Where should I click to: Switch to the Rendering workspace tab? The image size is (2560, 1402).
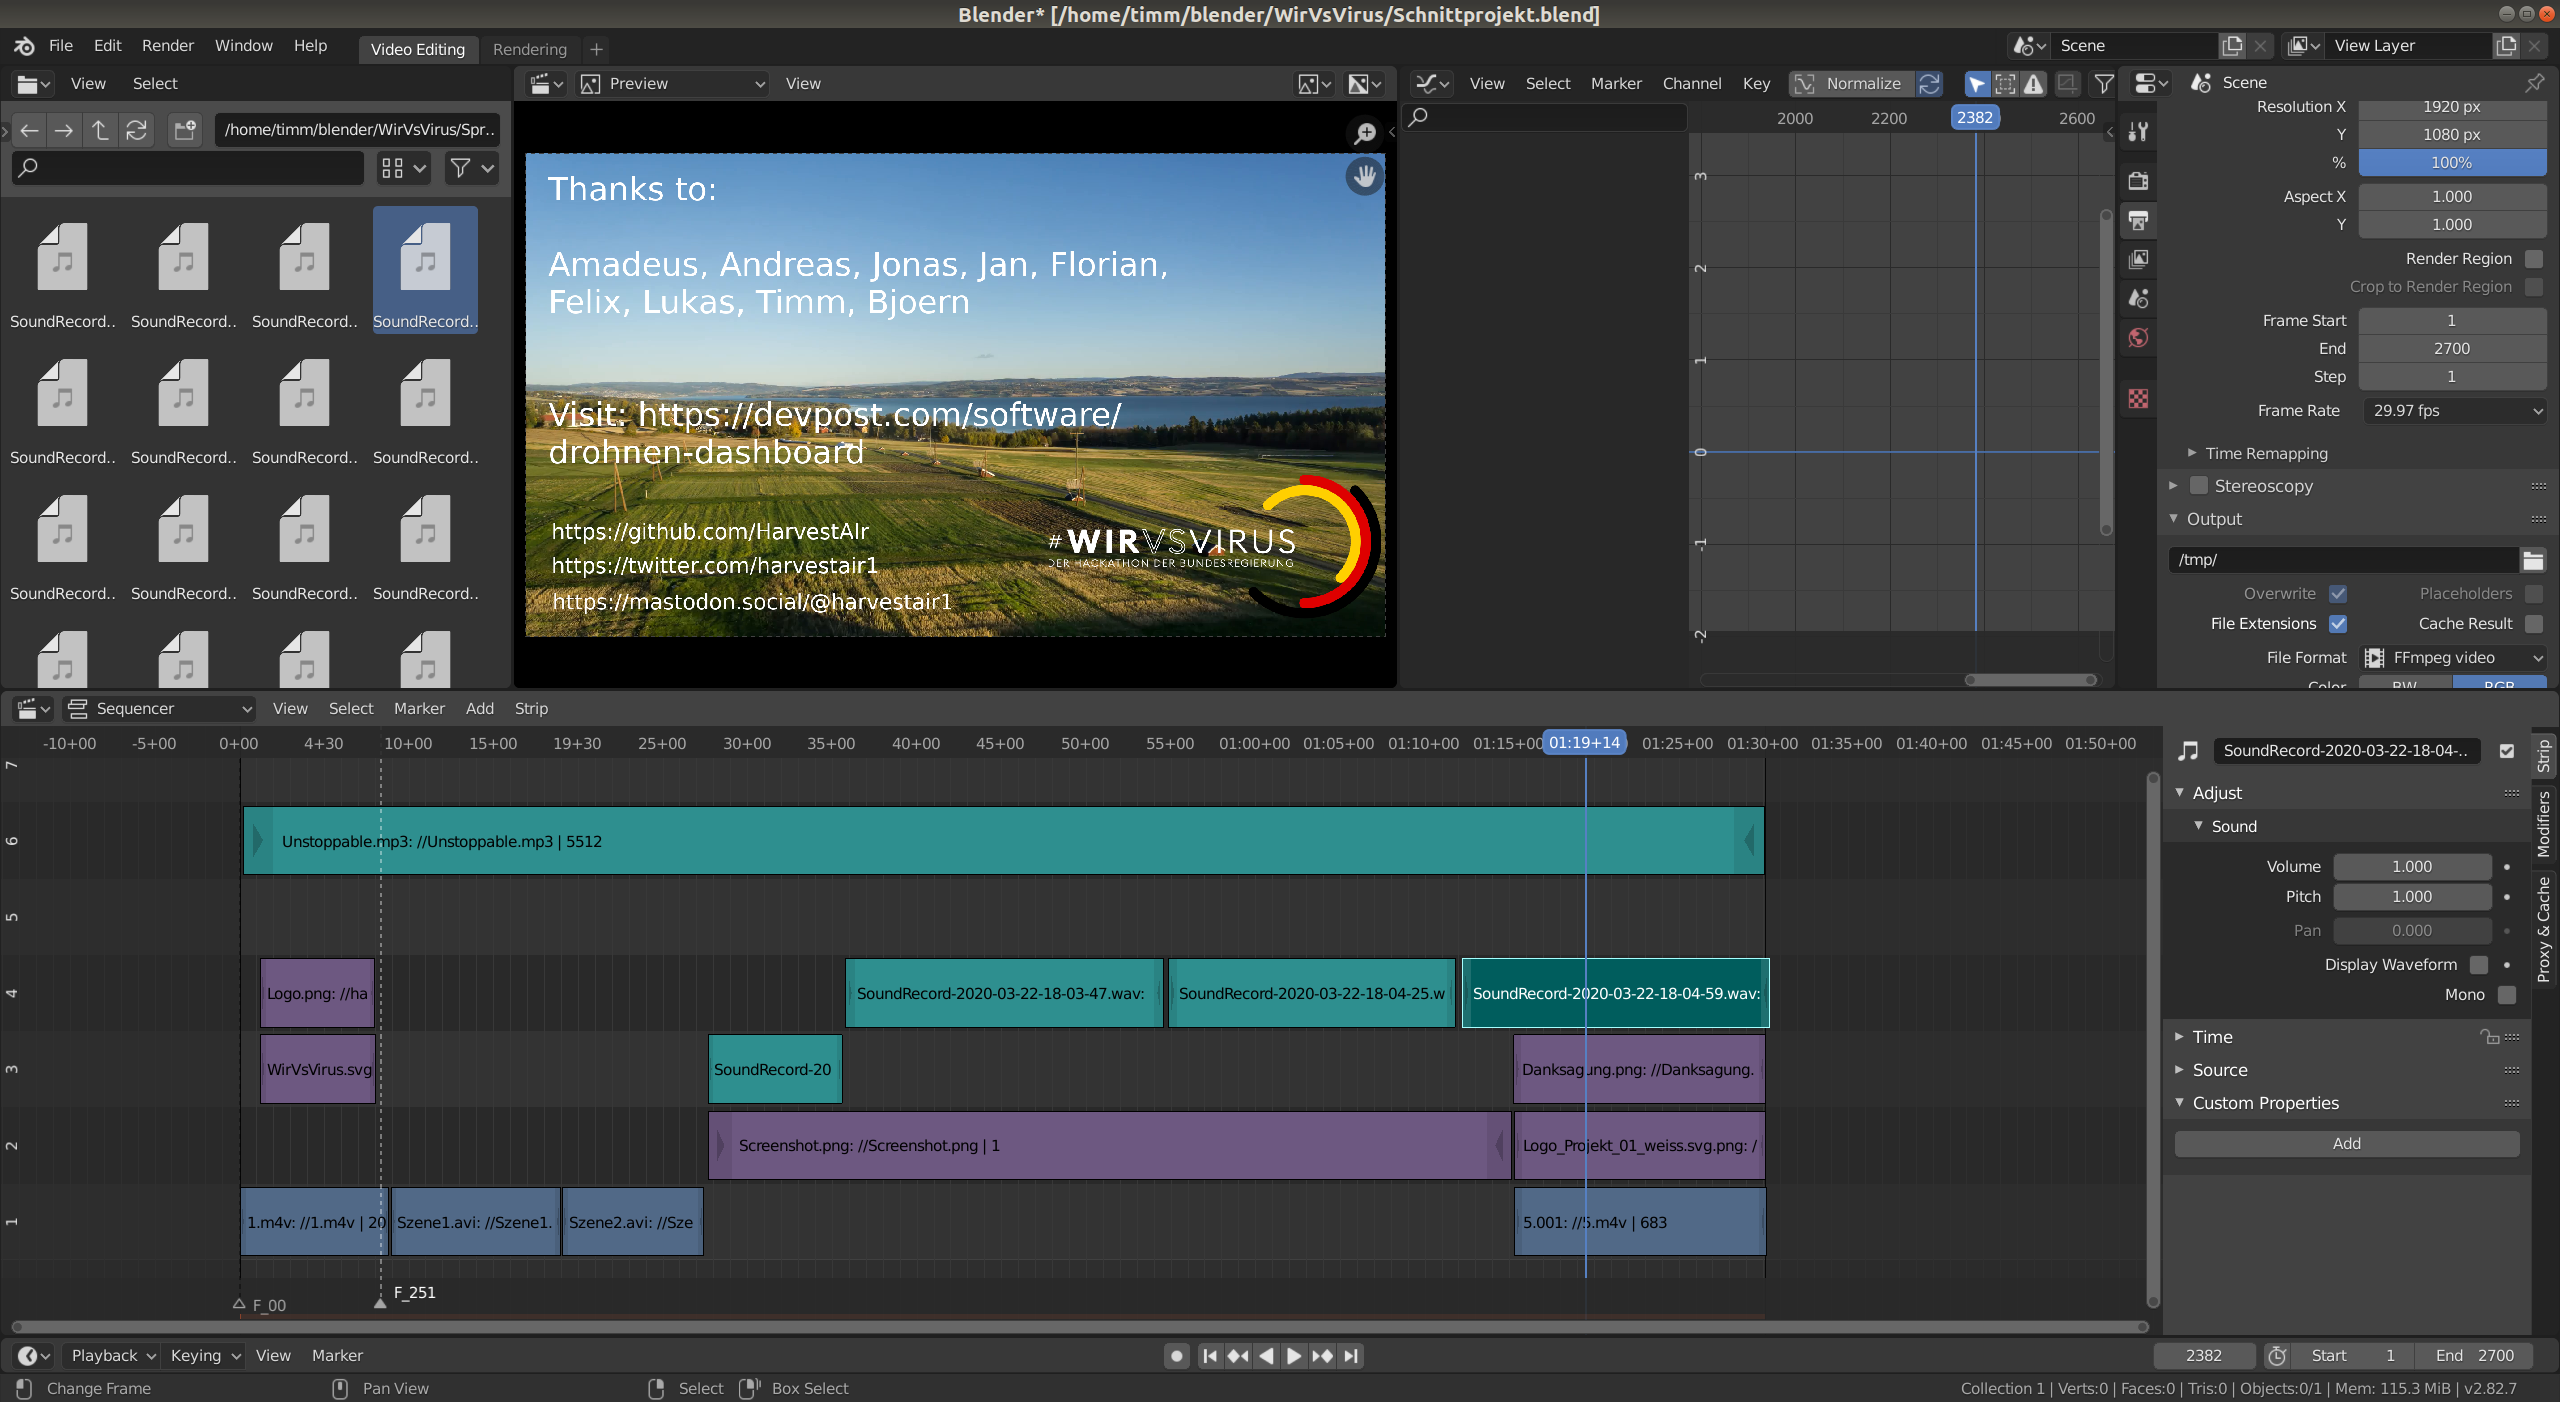tap(529, 49)
